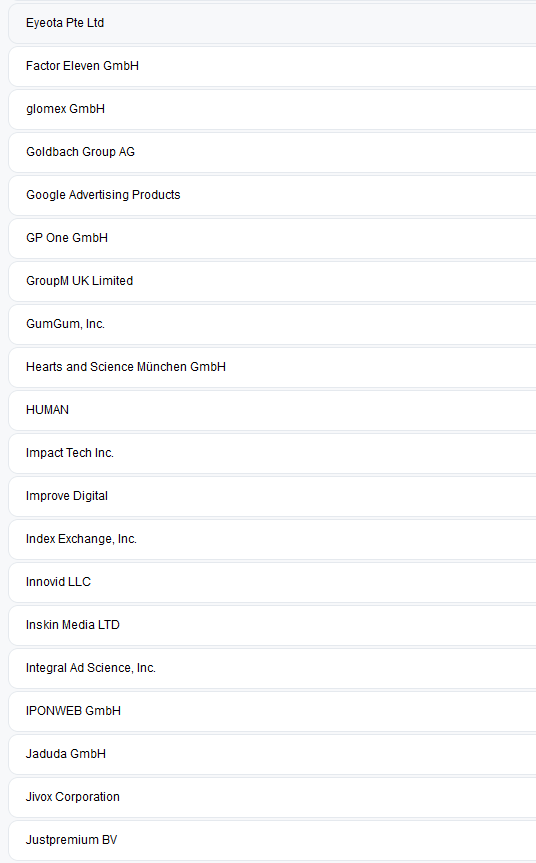The image size is (536, 863).
Task: Select Integral Ad Science, Inc. entry
Action: pyautogui.click(x=272, y=668)
